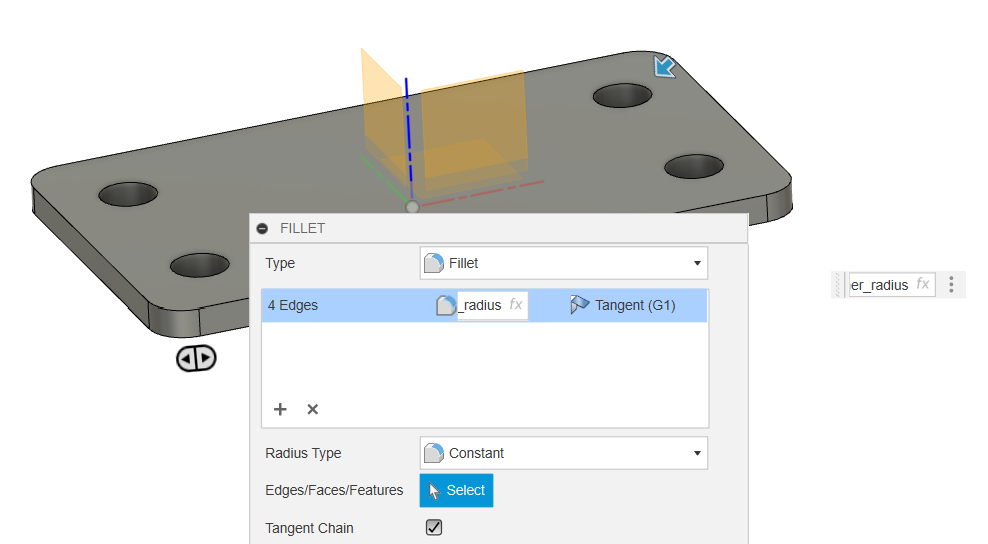Click the blue fillet radius arrow manipulator

pyautogui.click(x=664, y=66)
